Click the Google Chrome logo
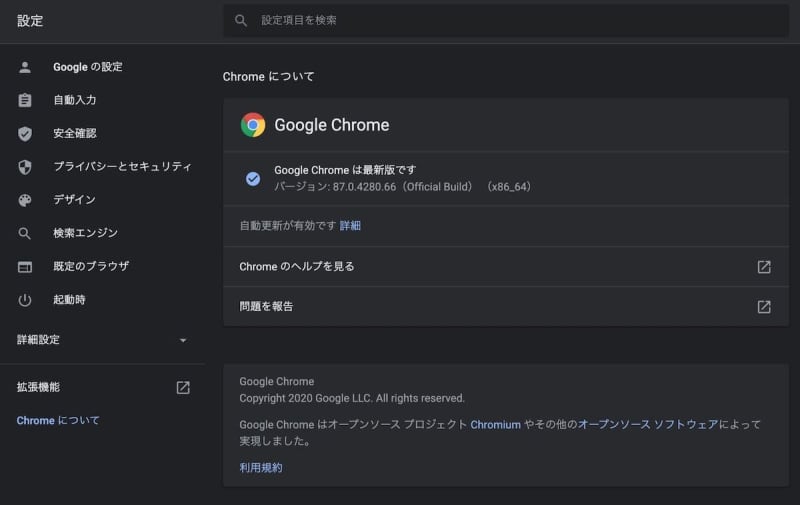 pos(253,125)
